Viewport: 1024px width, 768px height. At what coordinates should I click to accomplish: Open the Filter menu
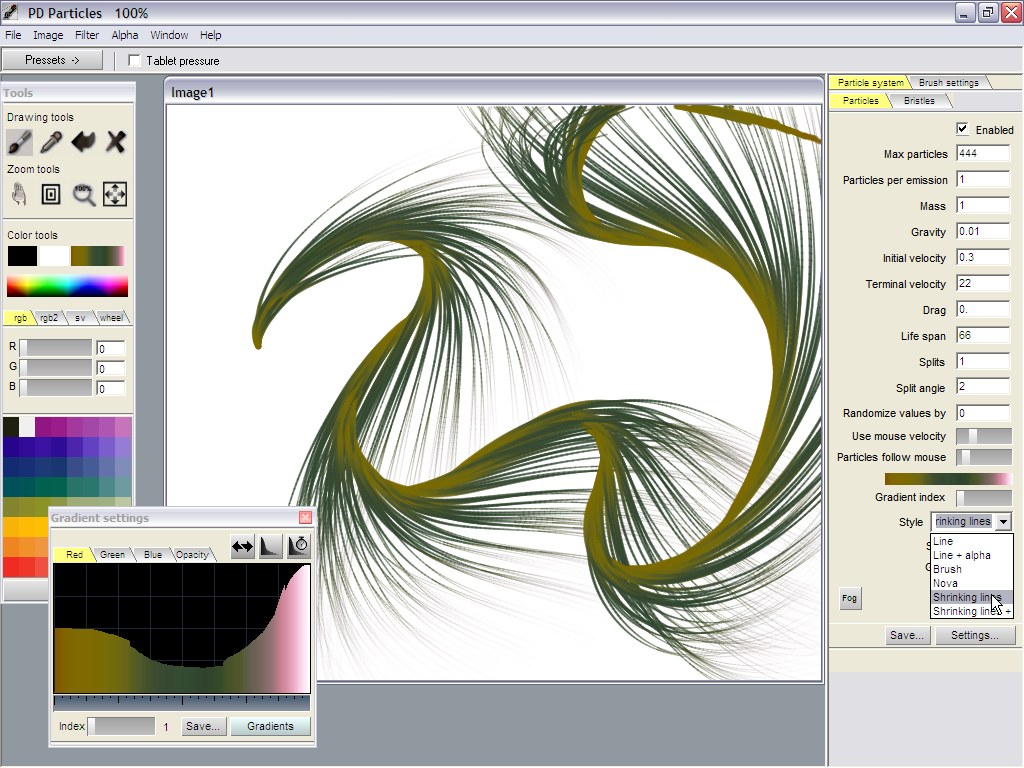coord(87,35)
